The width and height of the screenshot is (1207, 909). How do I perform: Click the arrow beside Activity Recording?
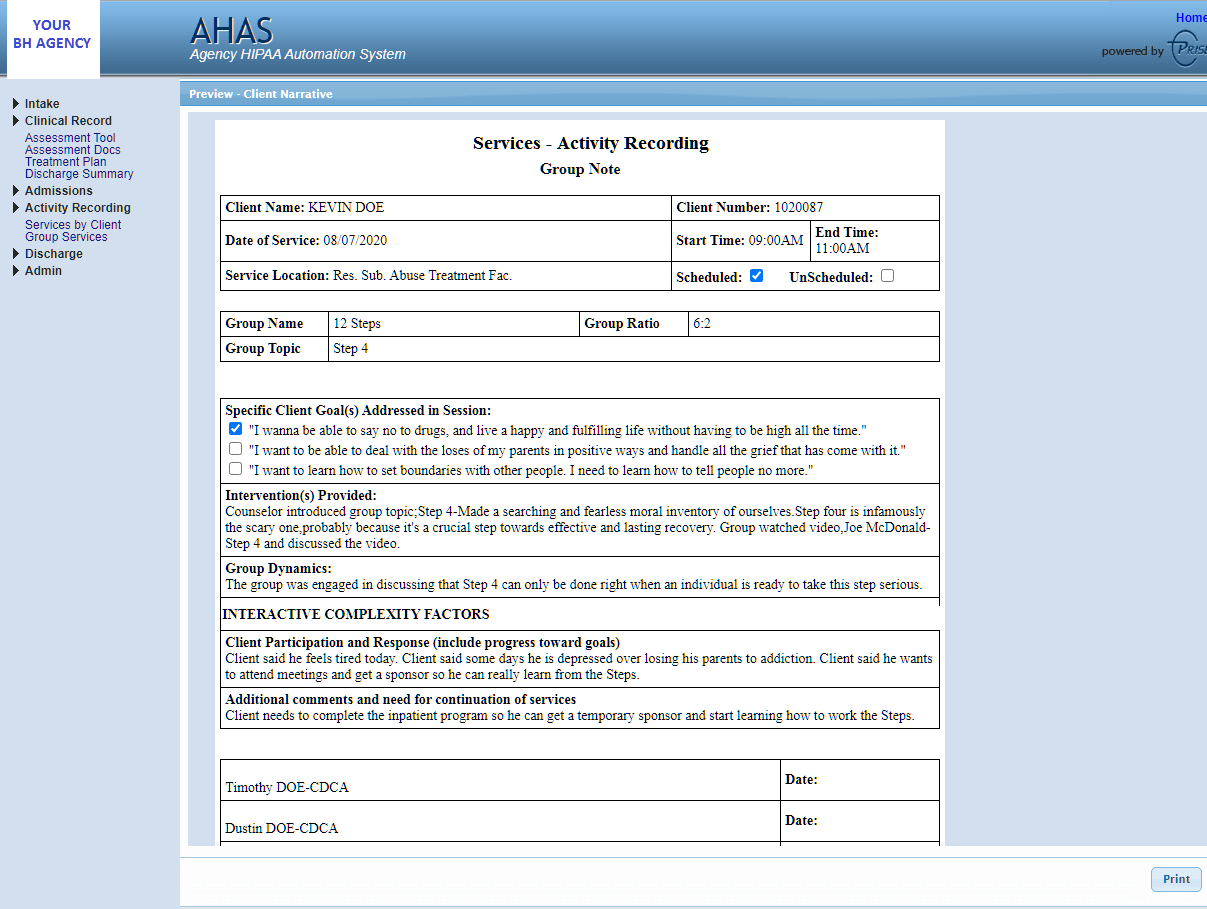coord(14,207)
